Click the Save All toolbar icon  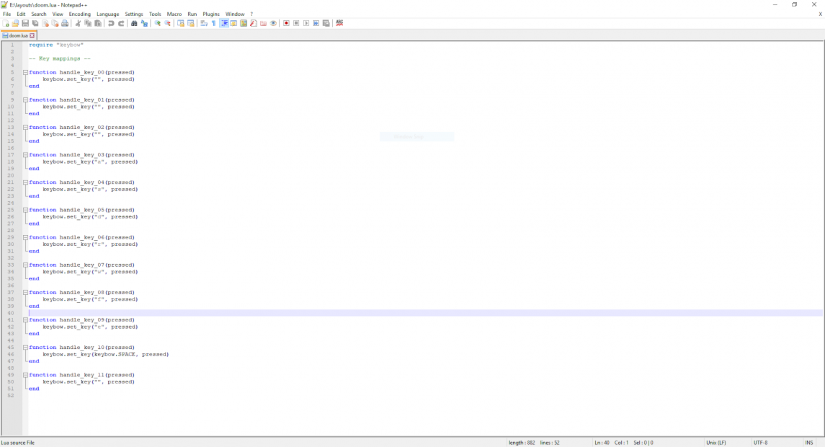[x=35, y=23]
